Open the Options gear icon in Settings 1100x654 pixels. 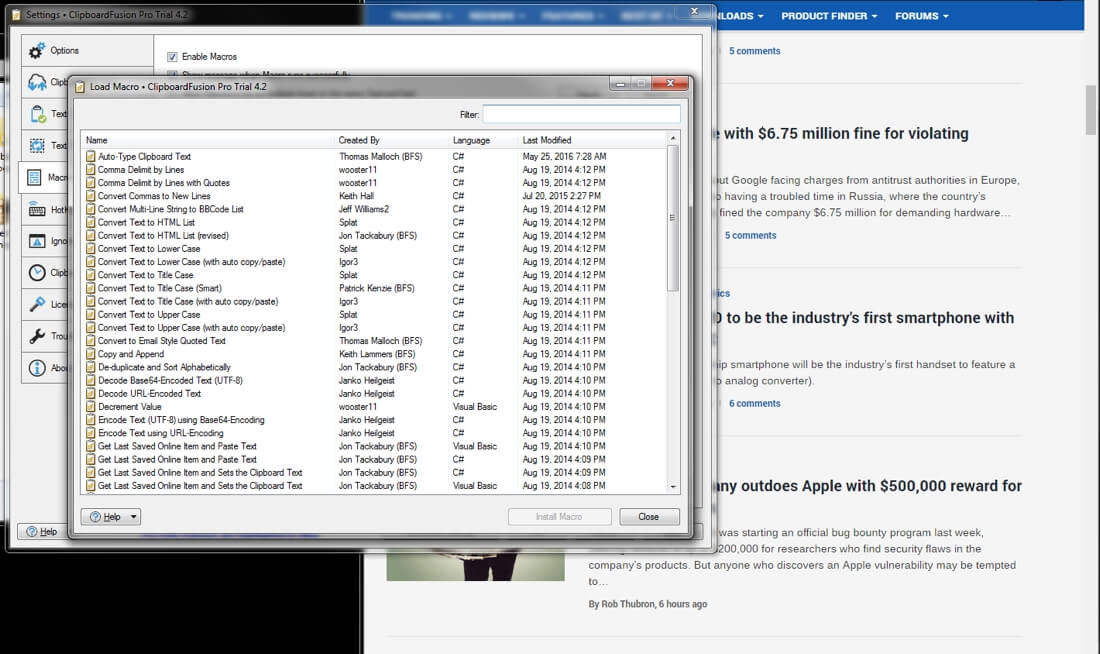click(37, 51)
